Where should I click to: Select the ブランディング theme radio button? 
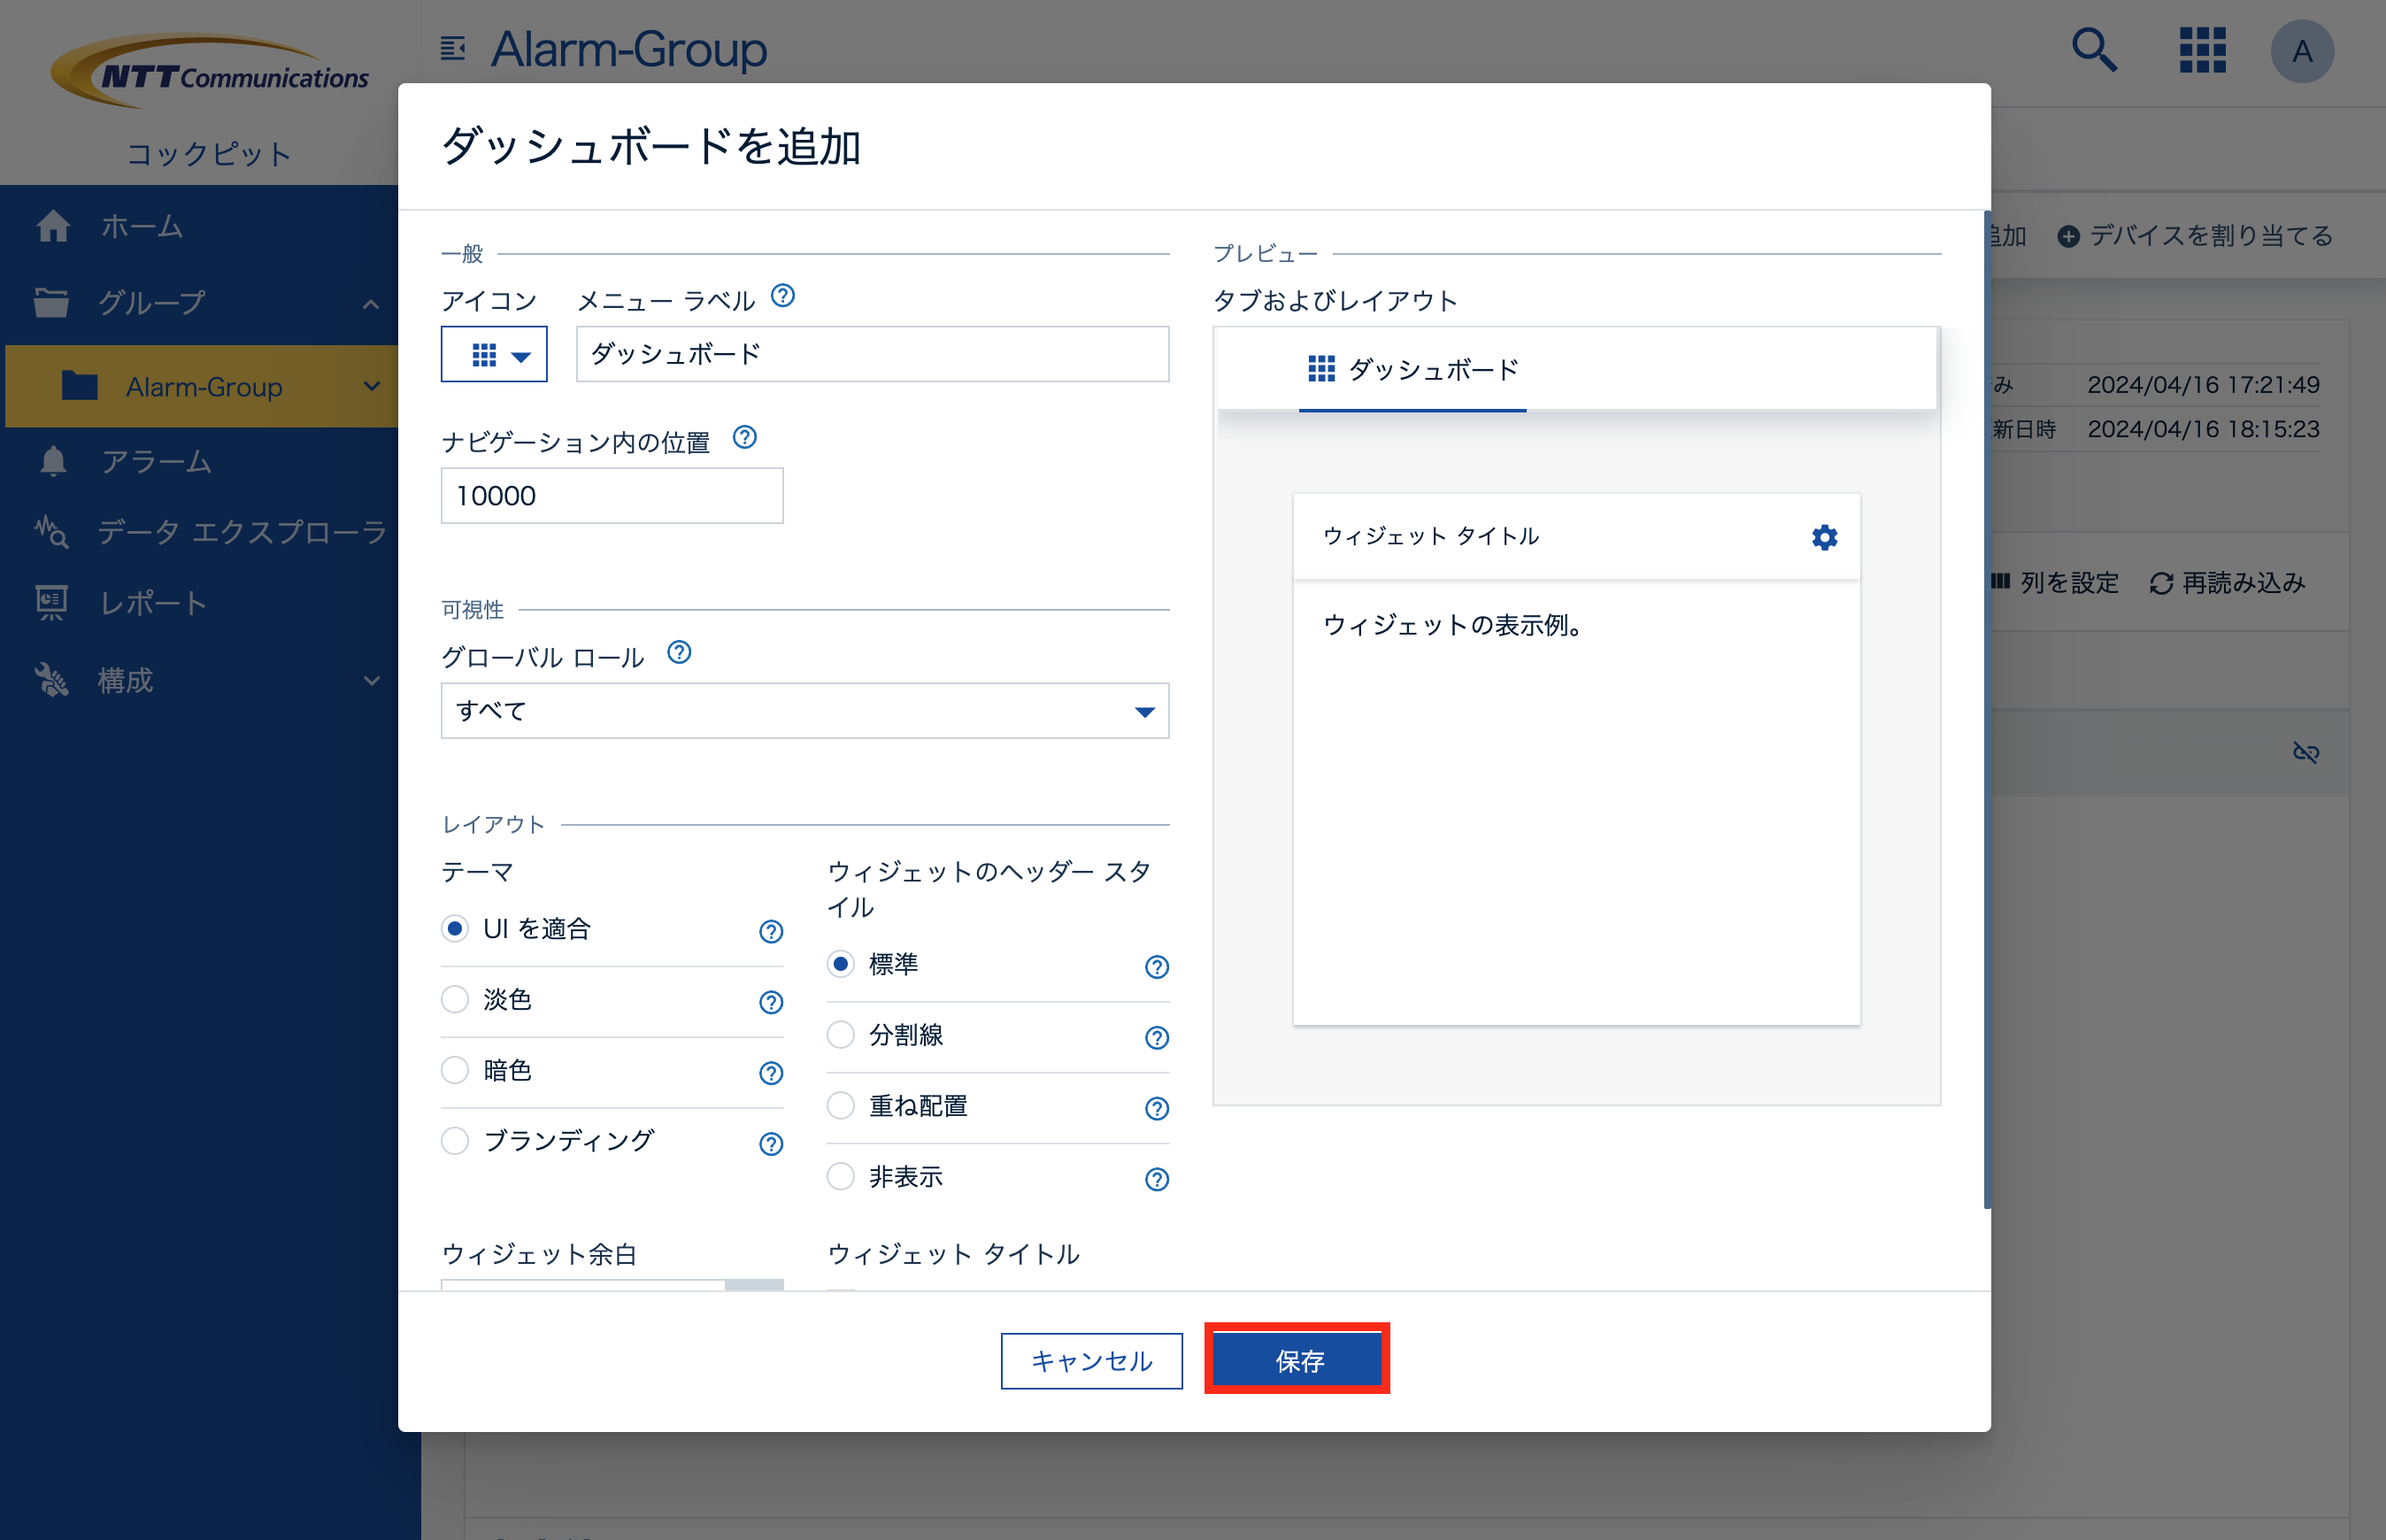455,1141
